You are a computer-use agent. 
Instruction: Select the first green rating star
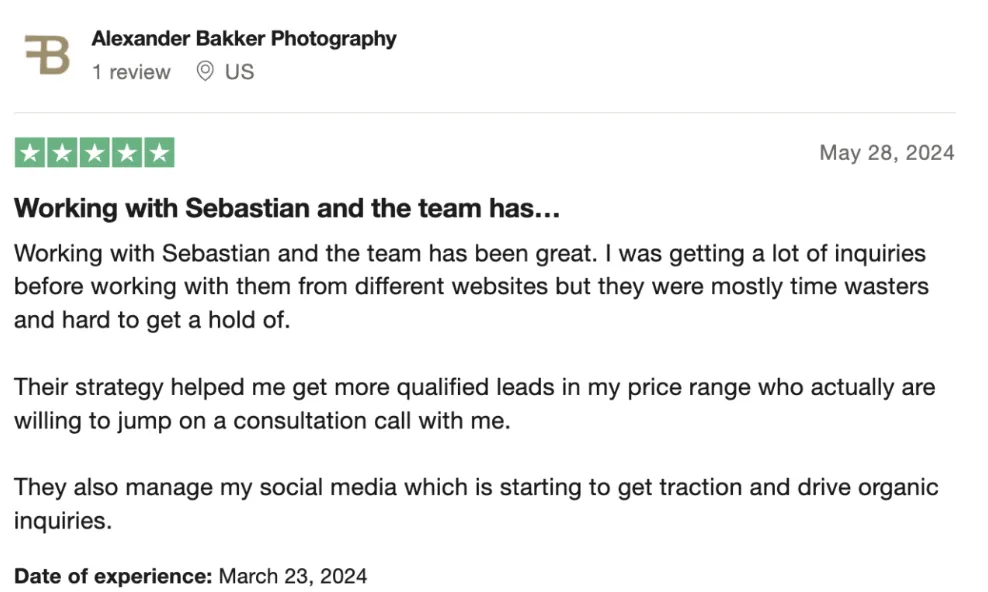coord(30,152)
